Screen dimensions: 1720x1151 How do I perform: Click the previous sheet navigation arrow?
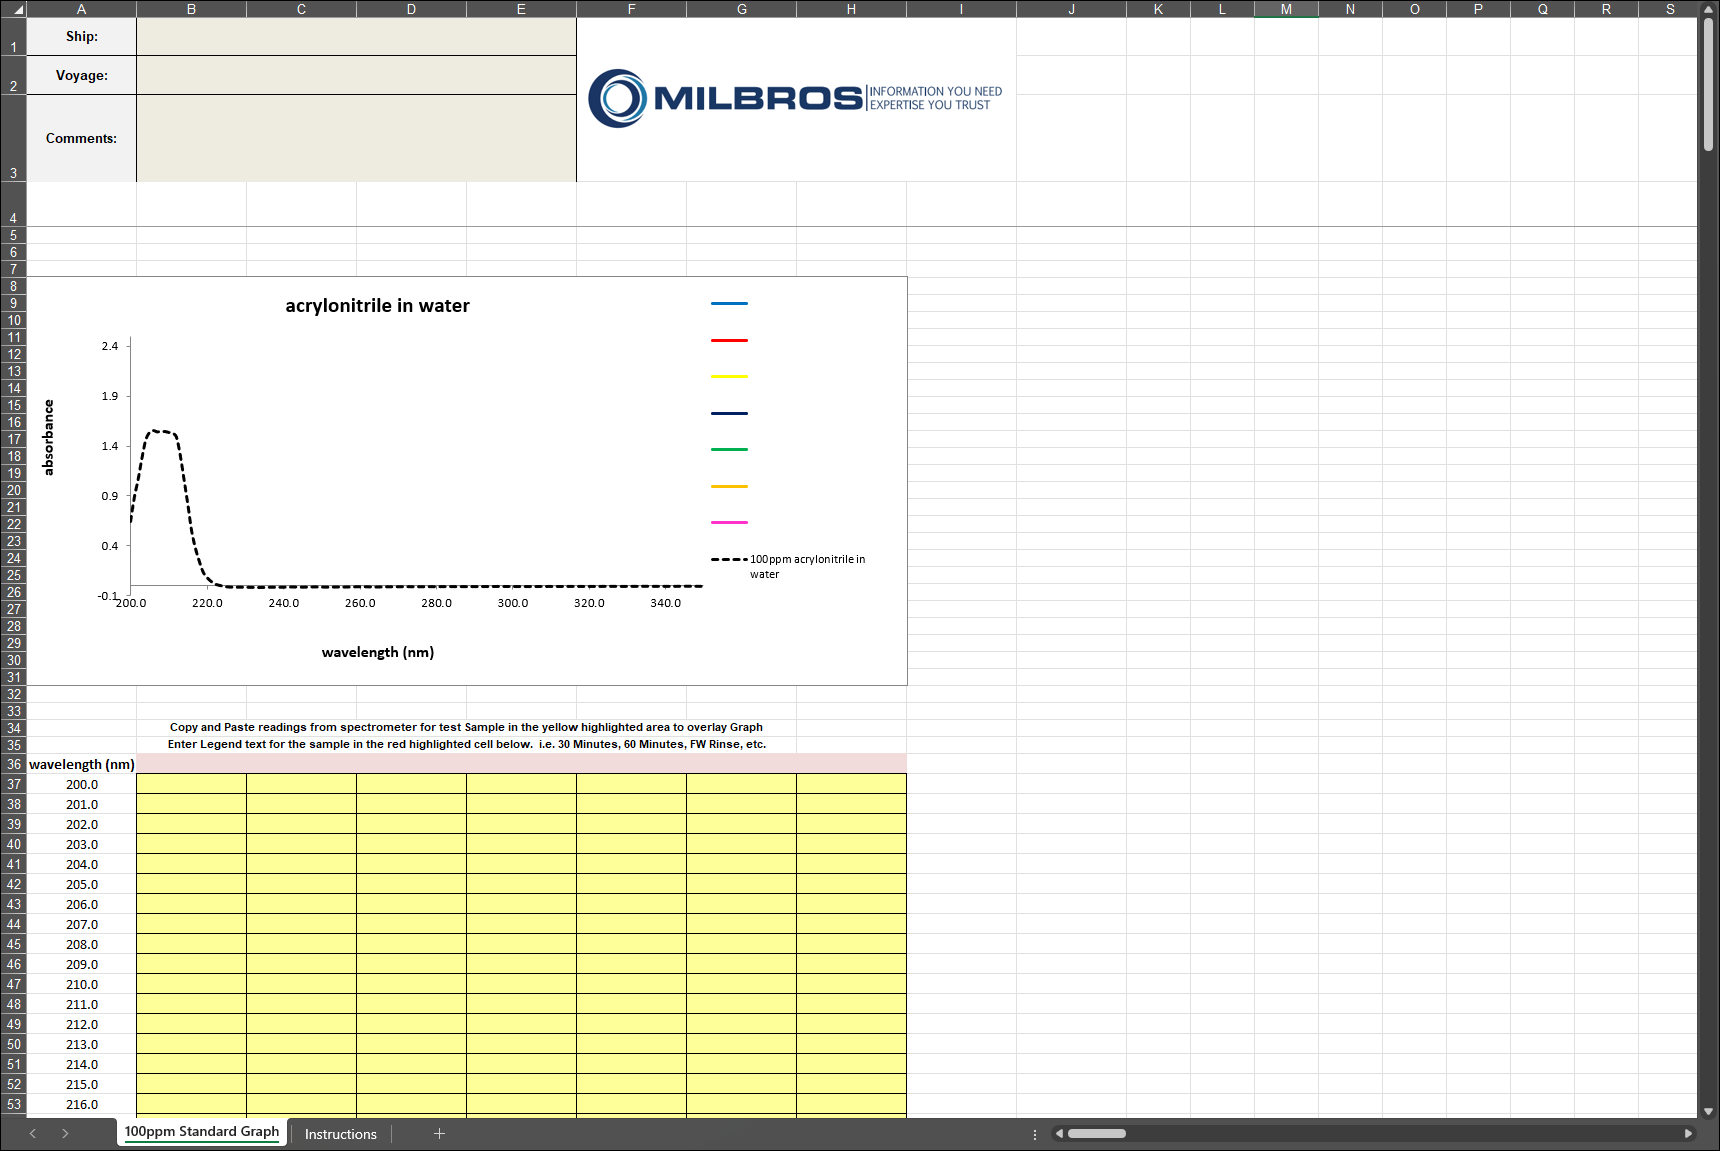[x=33, y=1133]
